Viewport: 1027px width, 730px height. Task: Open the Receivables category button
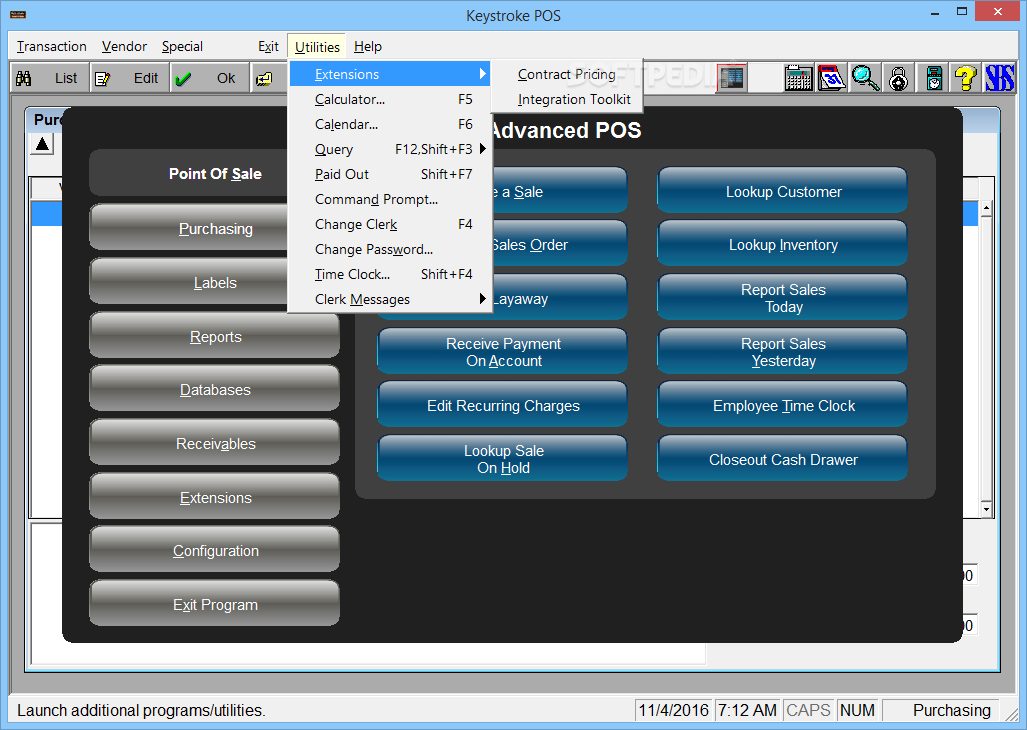coord(215,444)
